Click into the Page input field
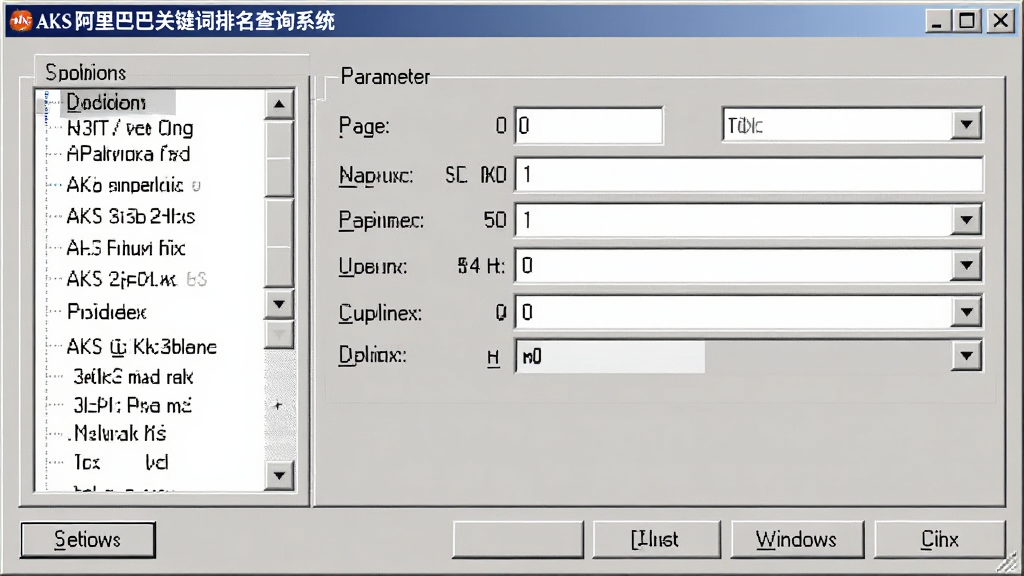The image size is (1024, 576). click(x=588, y=125)
